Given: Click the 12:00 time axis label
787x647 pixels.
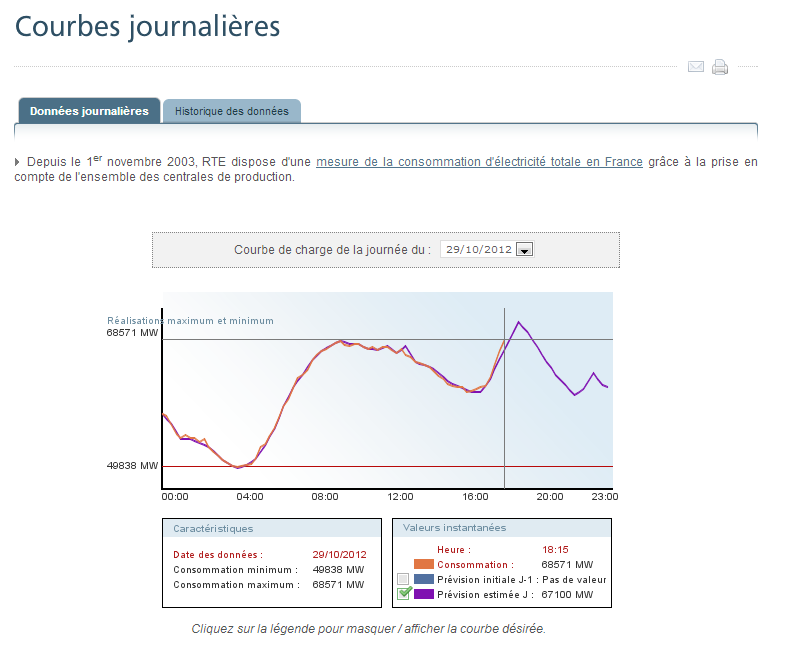Looking at the screenshot, I should [400, 496].
